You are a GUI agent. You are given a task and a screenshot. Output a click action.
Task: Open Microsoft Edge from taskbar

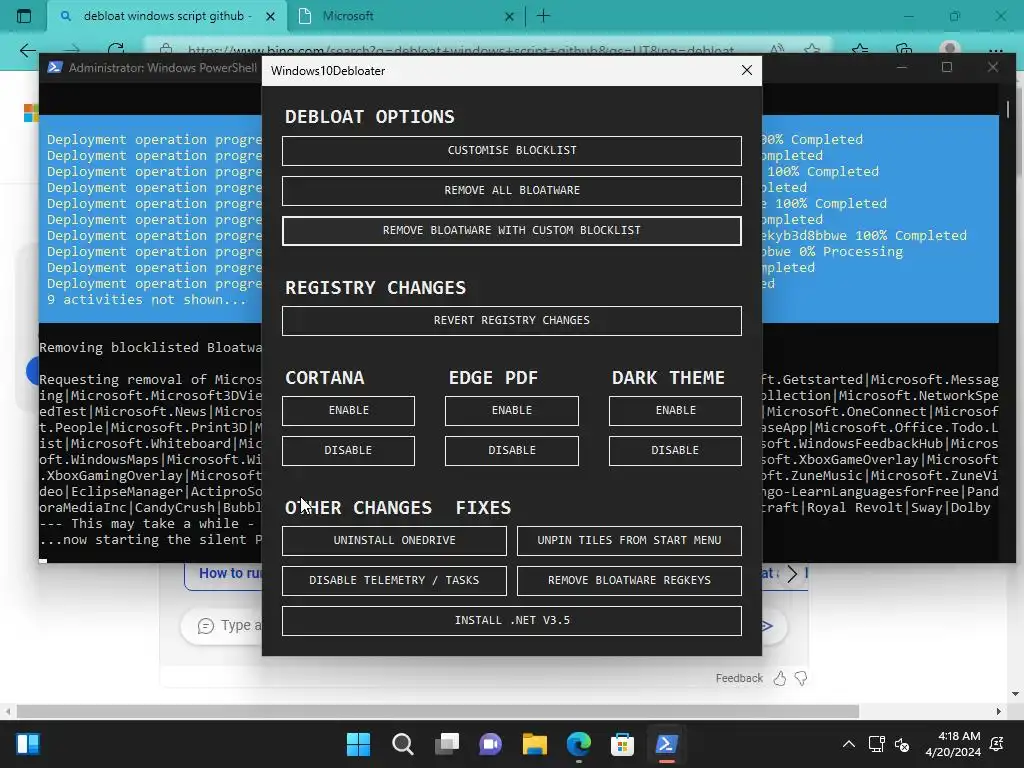pos(579,744)
